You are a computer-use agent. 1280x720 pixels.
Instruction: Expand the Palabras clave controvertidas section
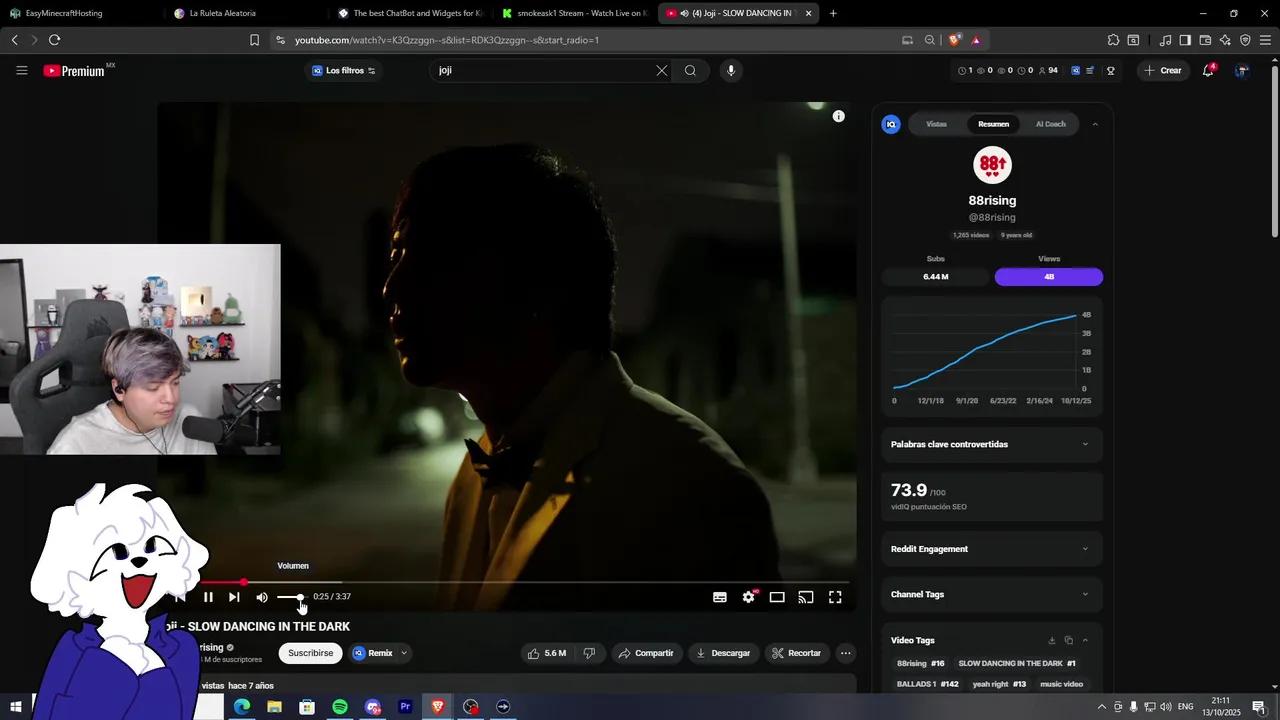tap(1085, 444)
